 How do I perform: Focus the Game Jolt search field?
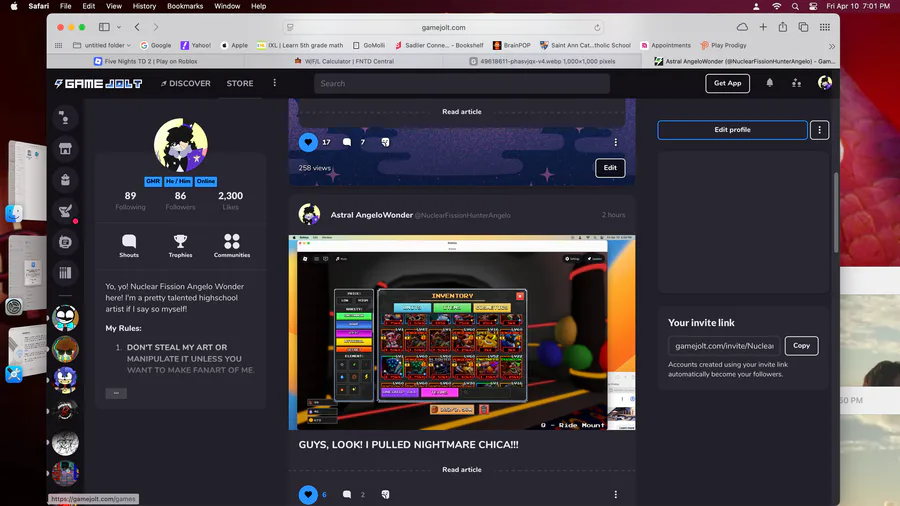point(461,84)
